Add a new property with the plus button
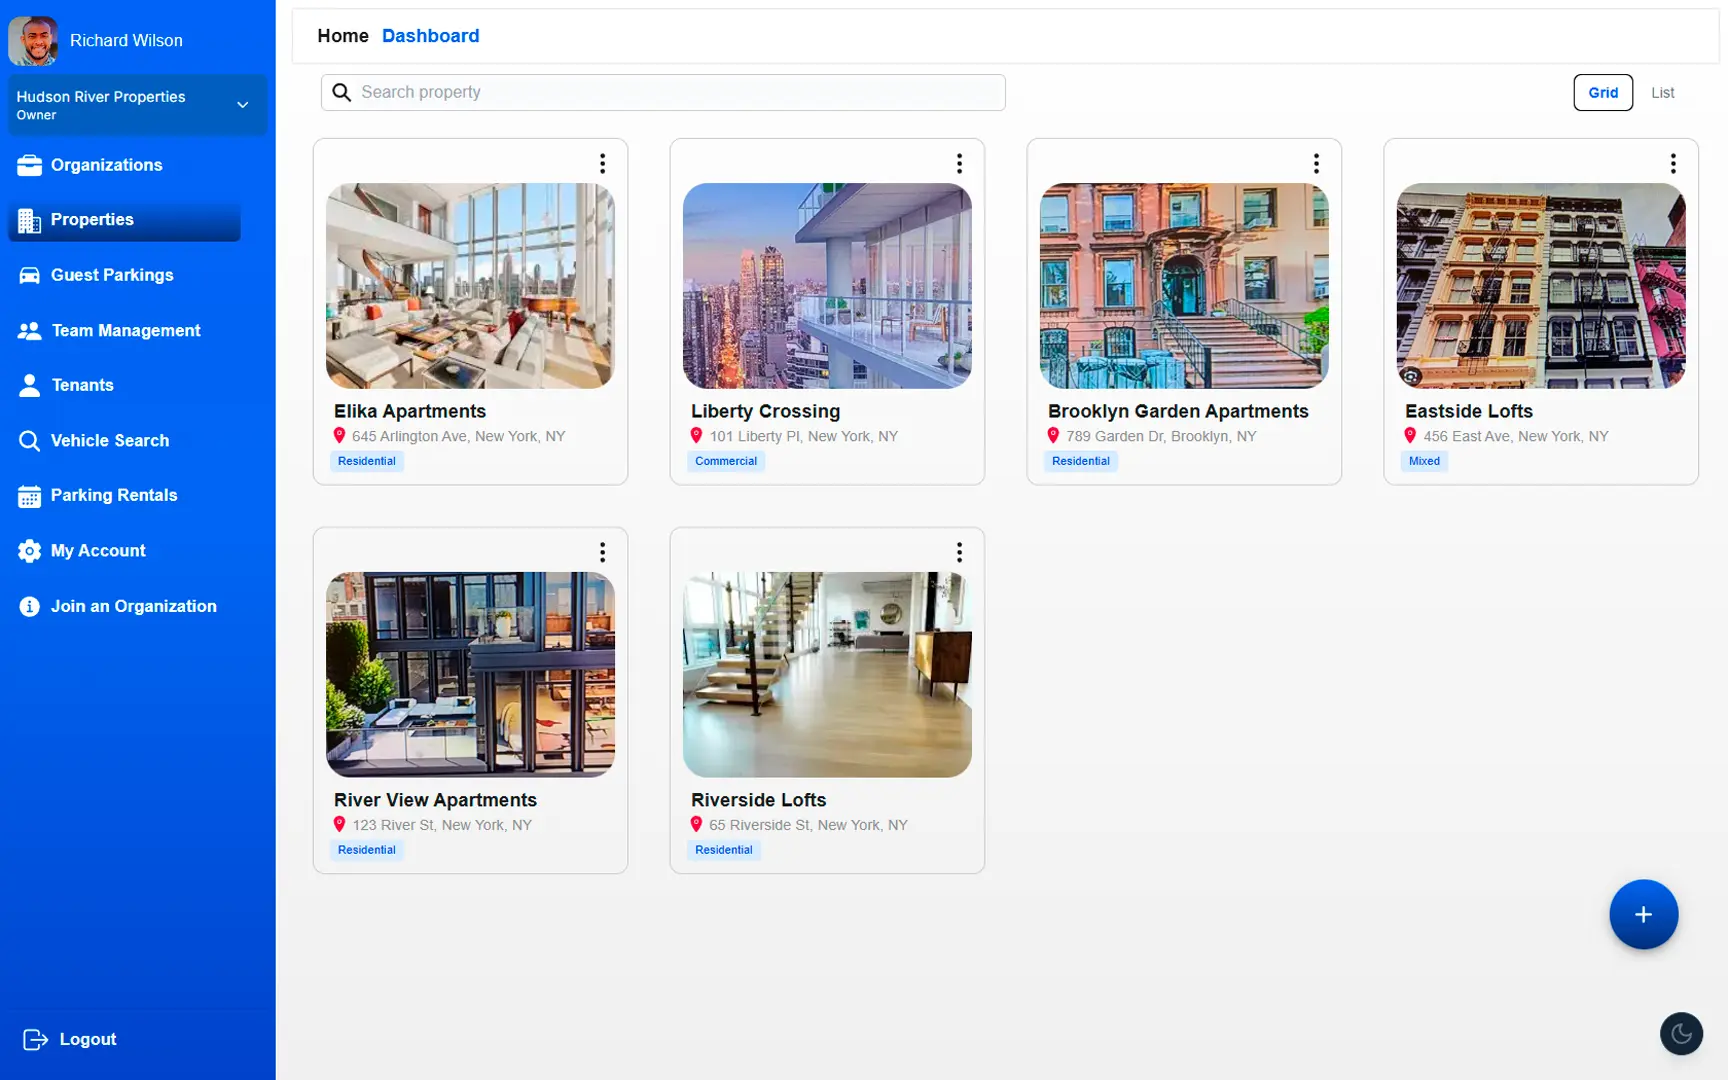This screenshot has height=1080, width=1728. pos(1643,914)
